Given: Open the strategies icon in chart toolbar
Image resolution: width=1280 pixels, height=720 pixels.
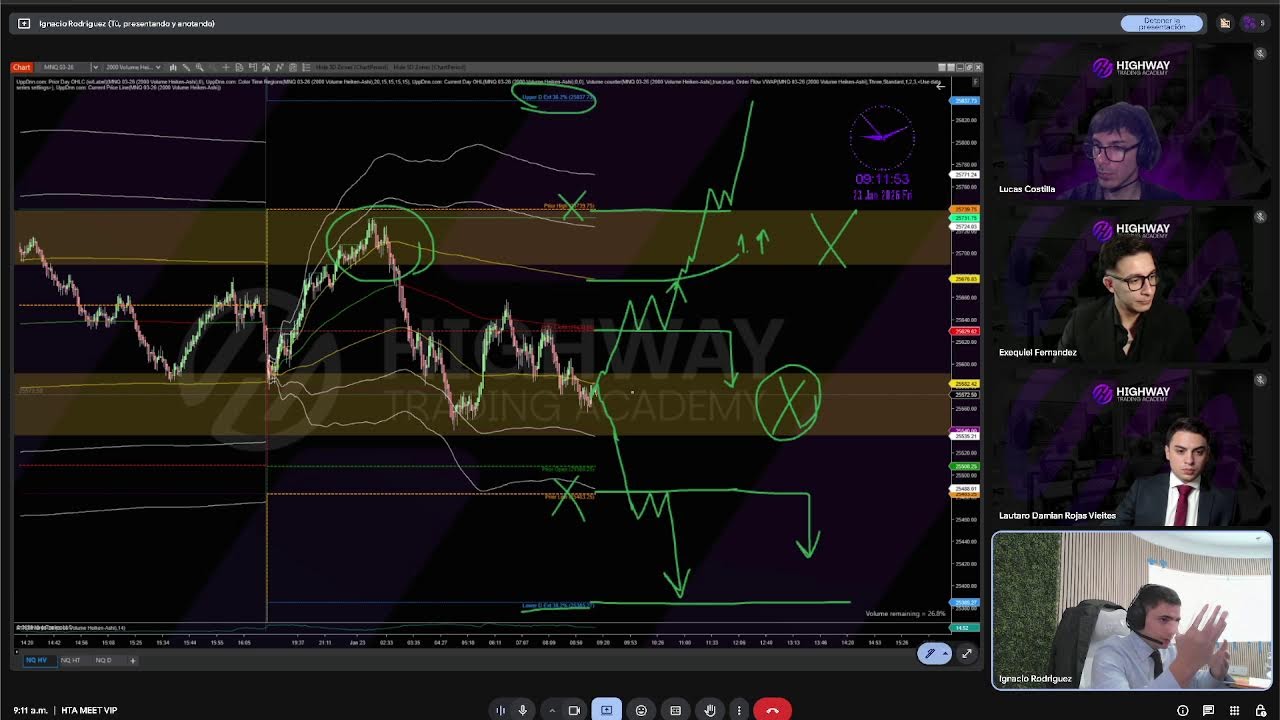Looking at the screenshot, I should (x=279, y=67).
